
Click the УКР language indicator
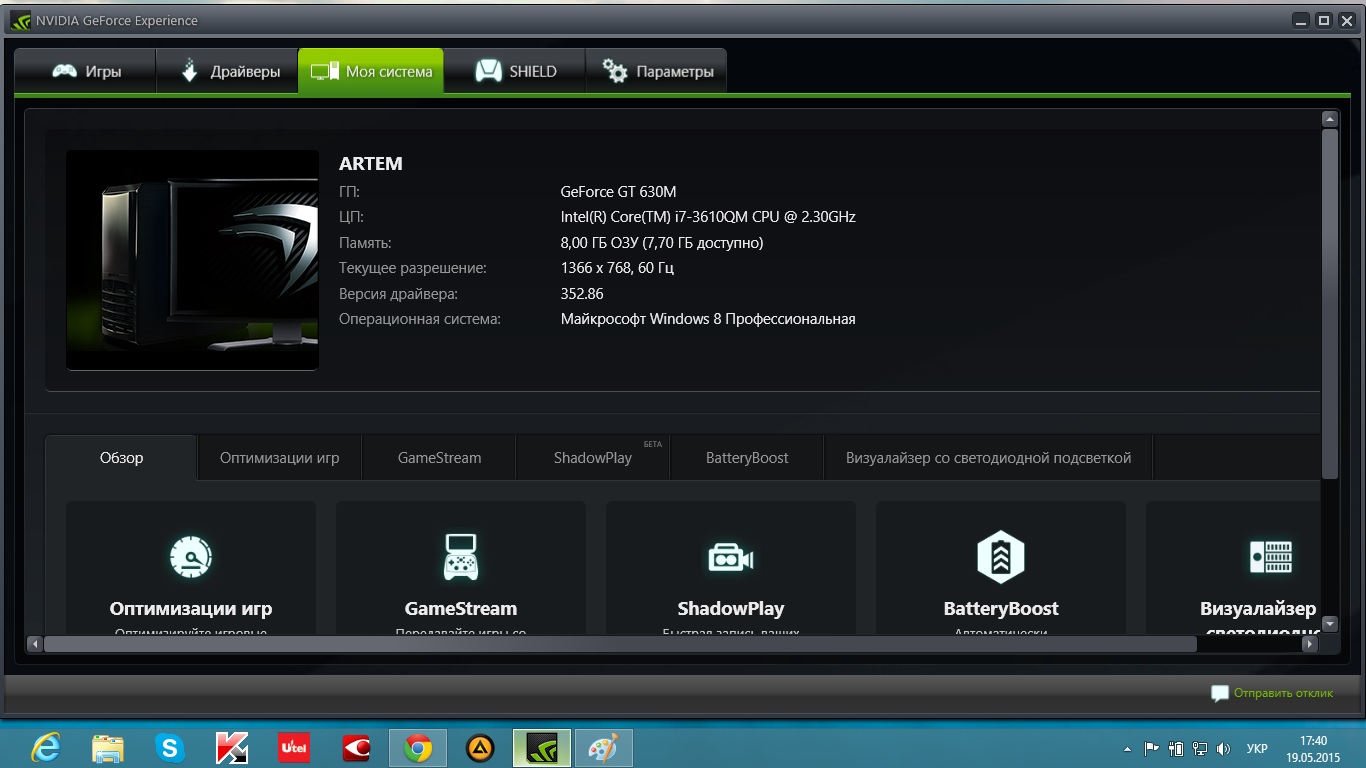(1257, 749)
